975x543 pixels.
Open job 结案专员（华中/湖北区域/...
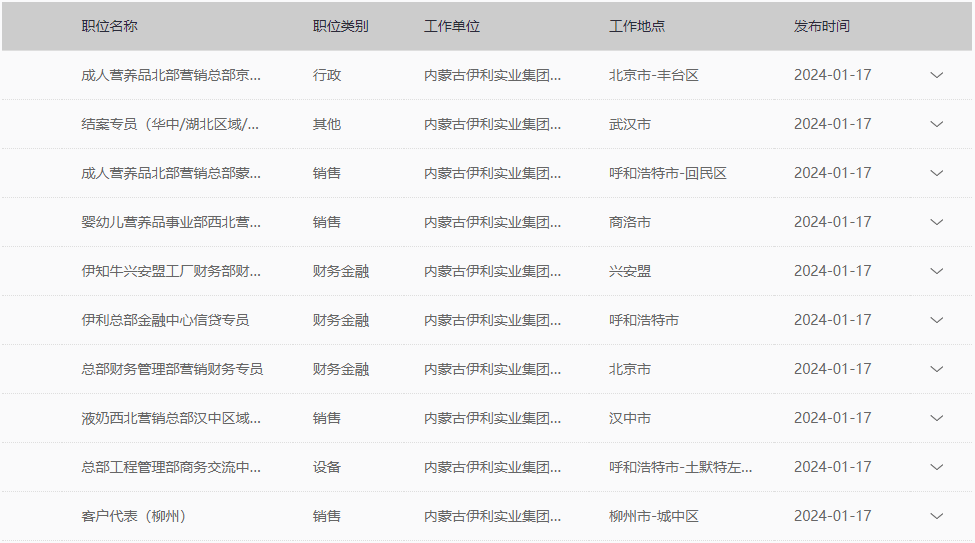(170, 124)
